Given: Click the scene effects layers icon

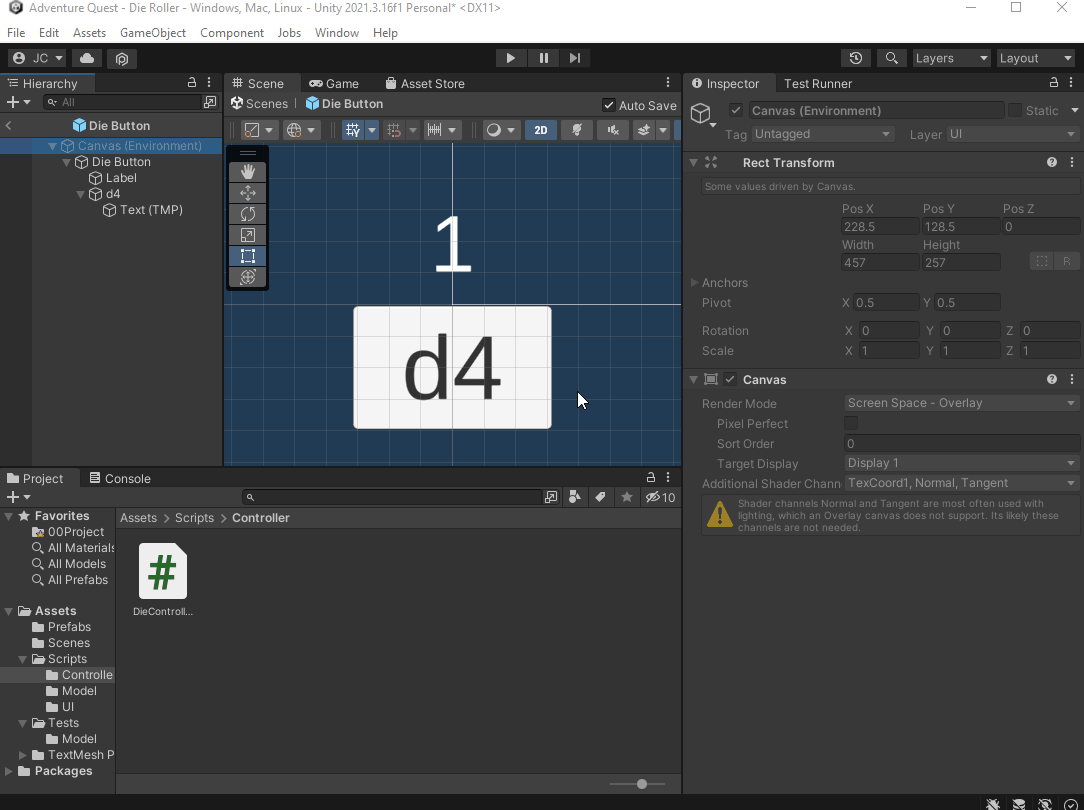Looking at the screenshot, I should pos(644,130).
